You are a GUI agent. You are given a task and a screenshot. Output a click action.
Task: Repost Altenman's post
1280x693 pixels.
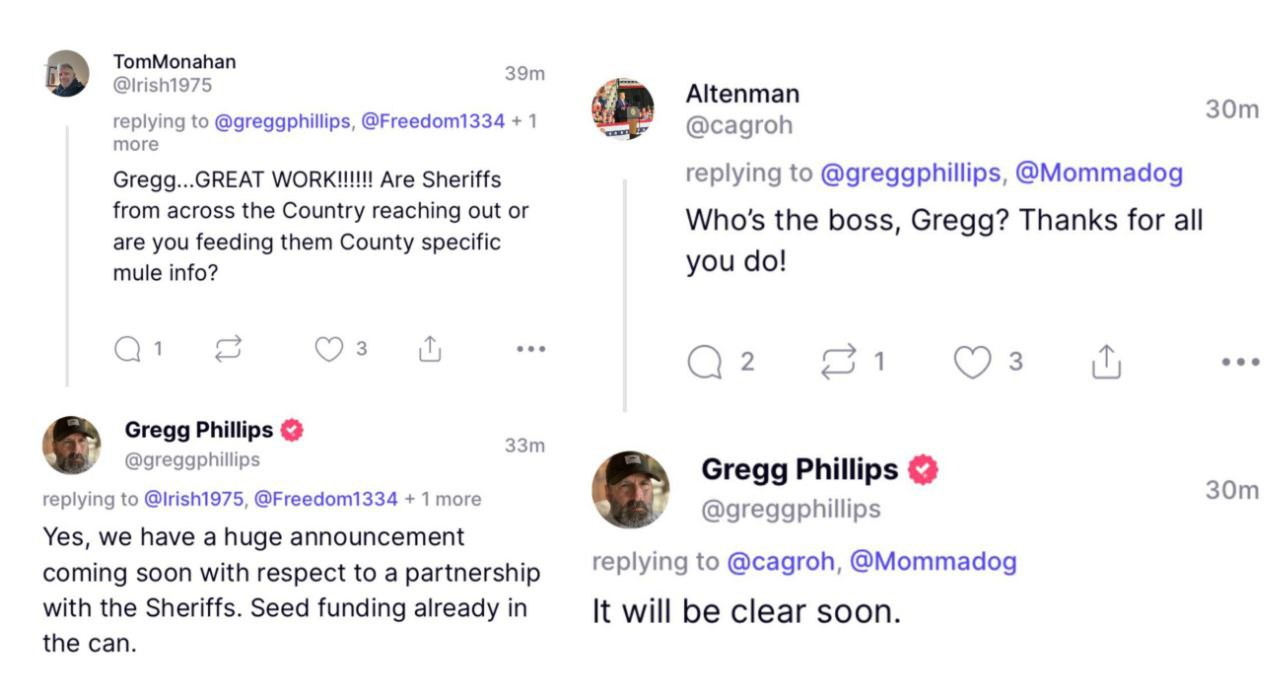point(838,362)
